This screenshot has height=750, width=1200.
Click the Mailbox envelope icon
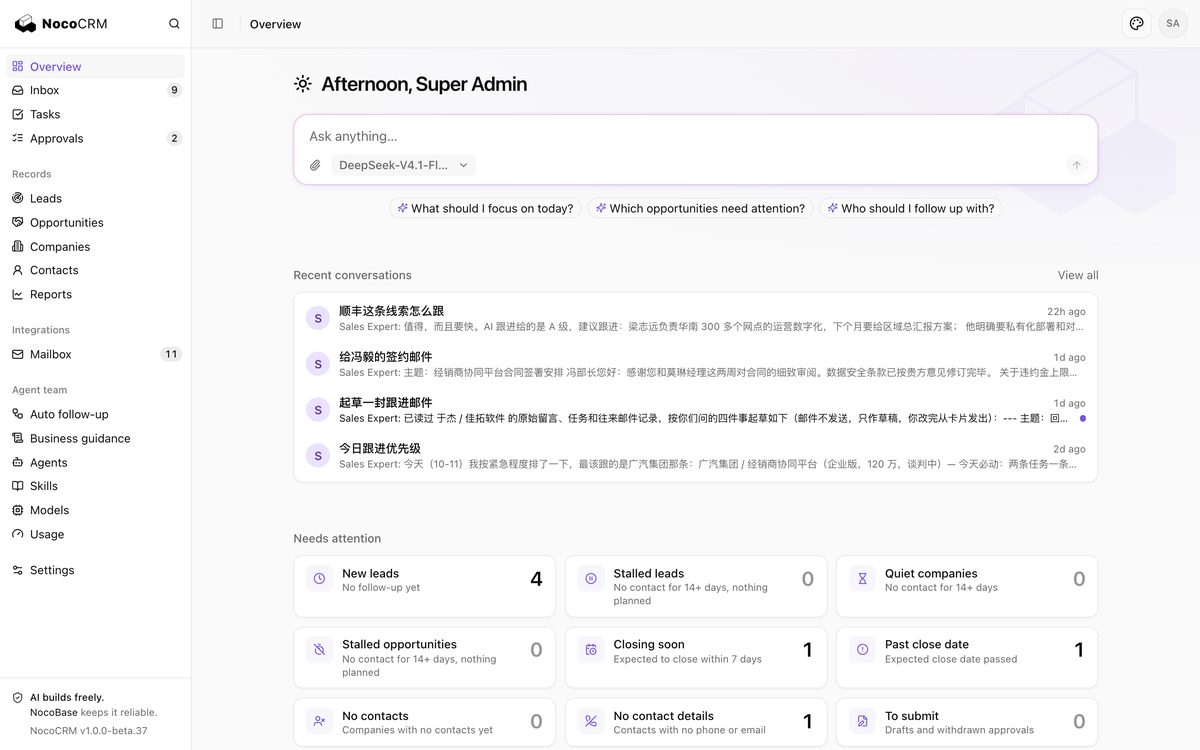coord(18,354)
